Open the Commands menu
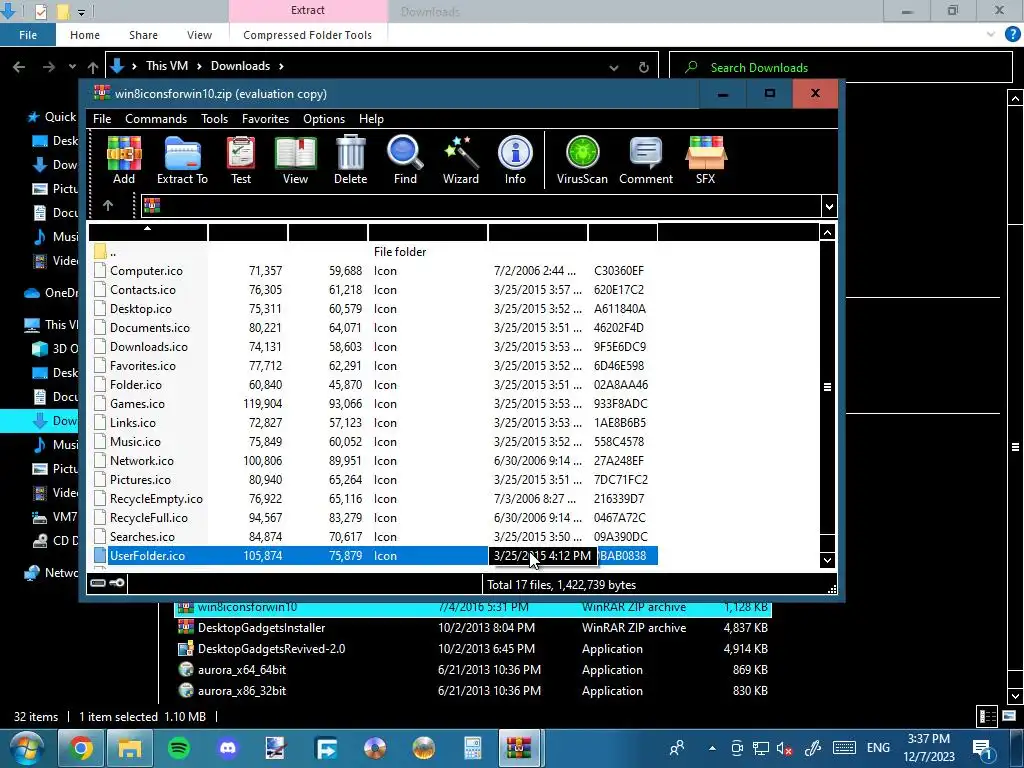 point(156,119)
